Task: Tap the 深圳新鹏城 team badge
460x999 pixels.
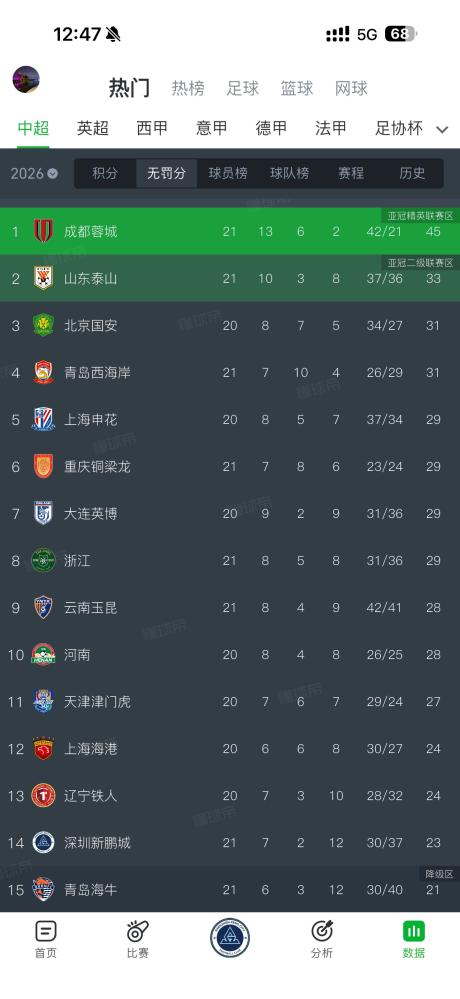Action: pos(43,842)
